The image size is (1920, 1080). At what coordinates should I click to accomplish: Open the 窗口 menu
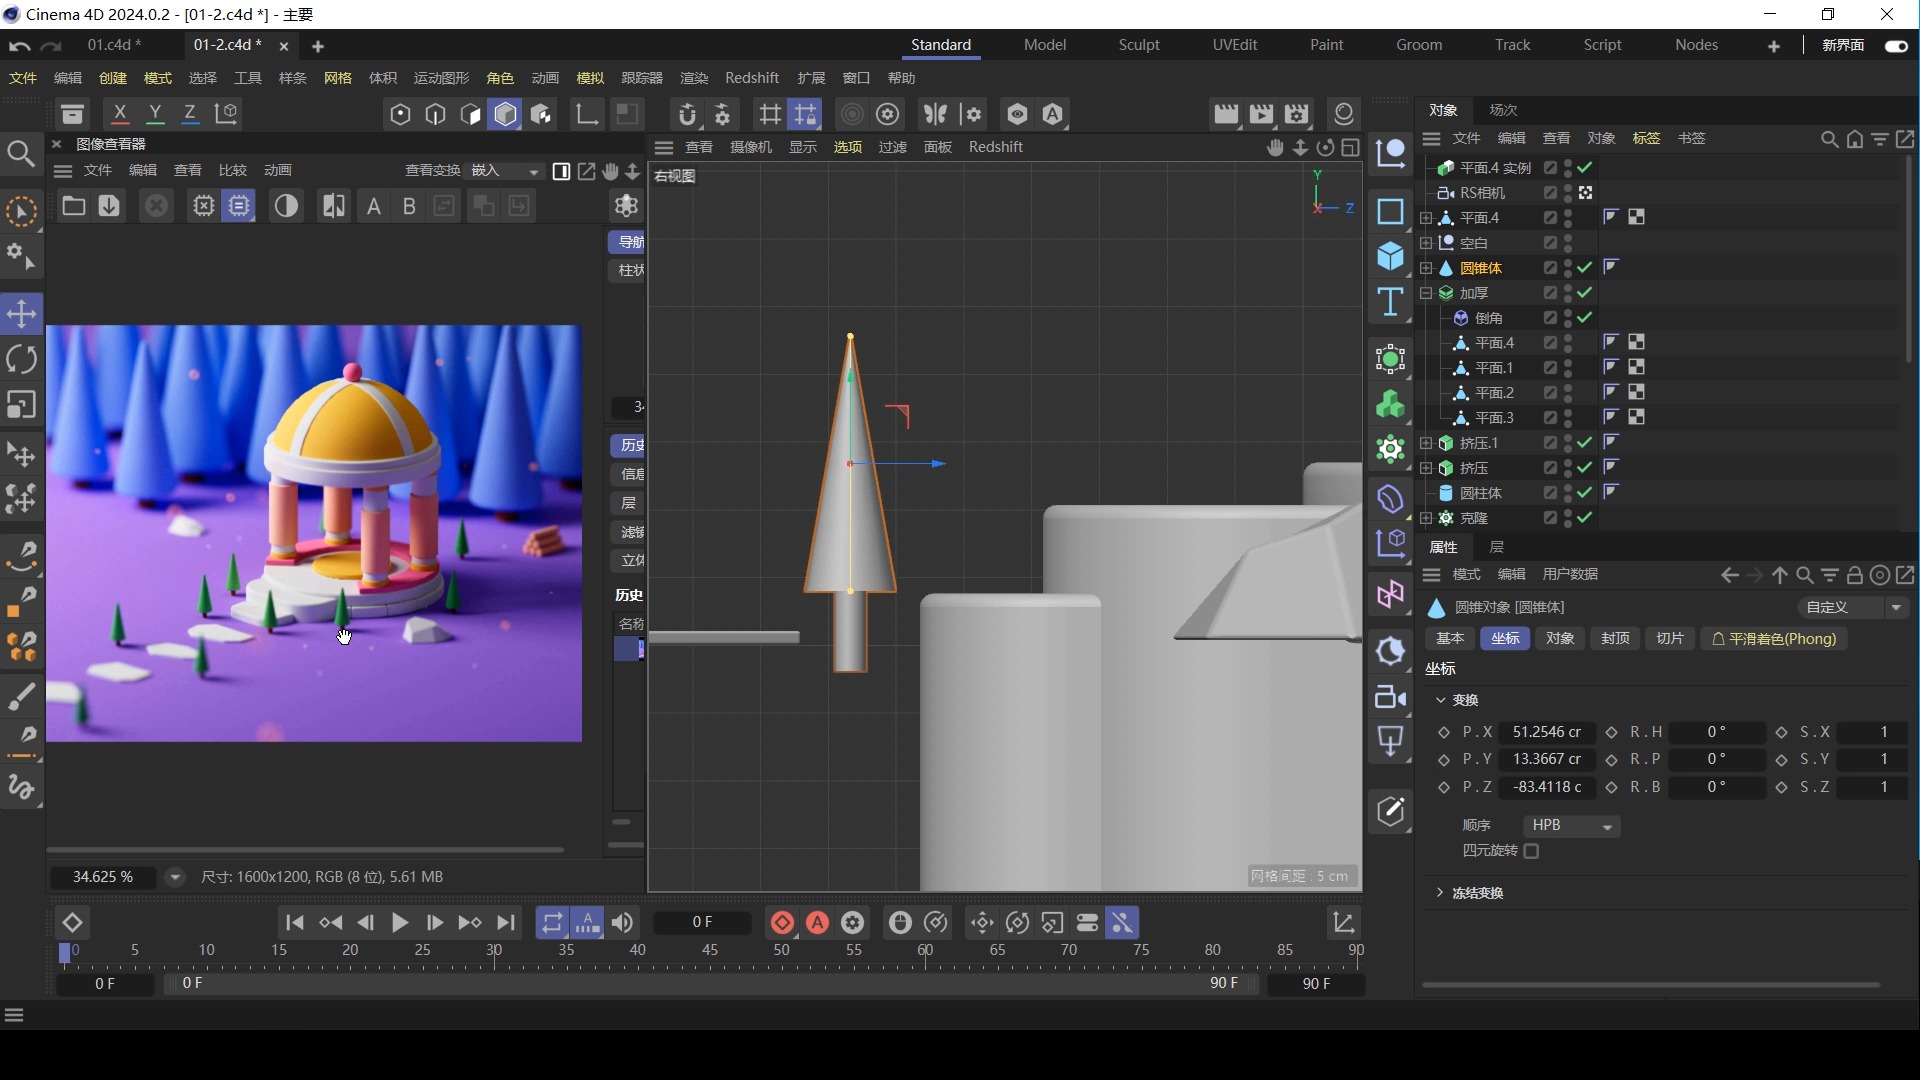click(x=856, y=78)
